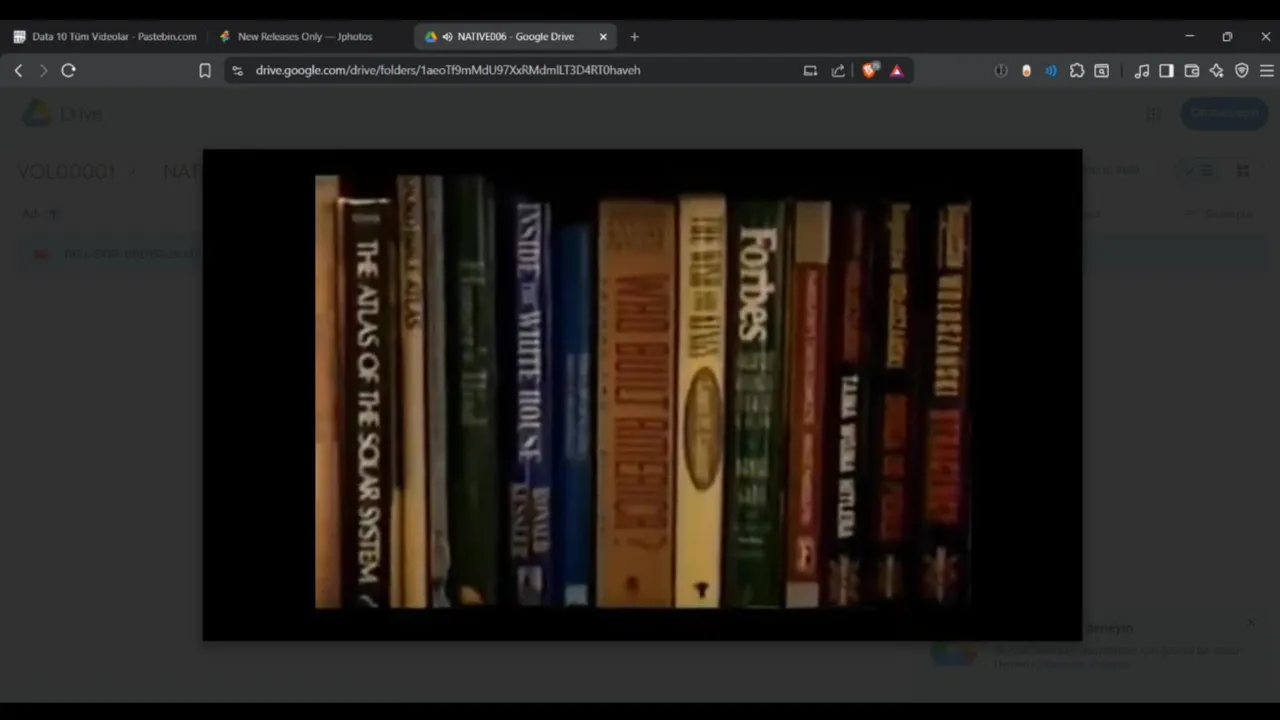
Task: Open Brave Shields lion icon
Action: coord(870,70)
